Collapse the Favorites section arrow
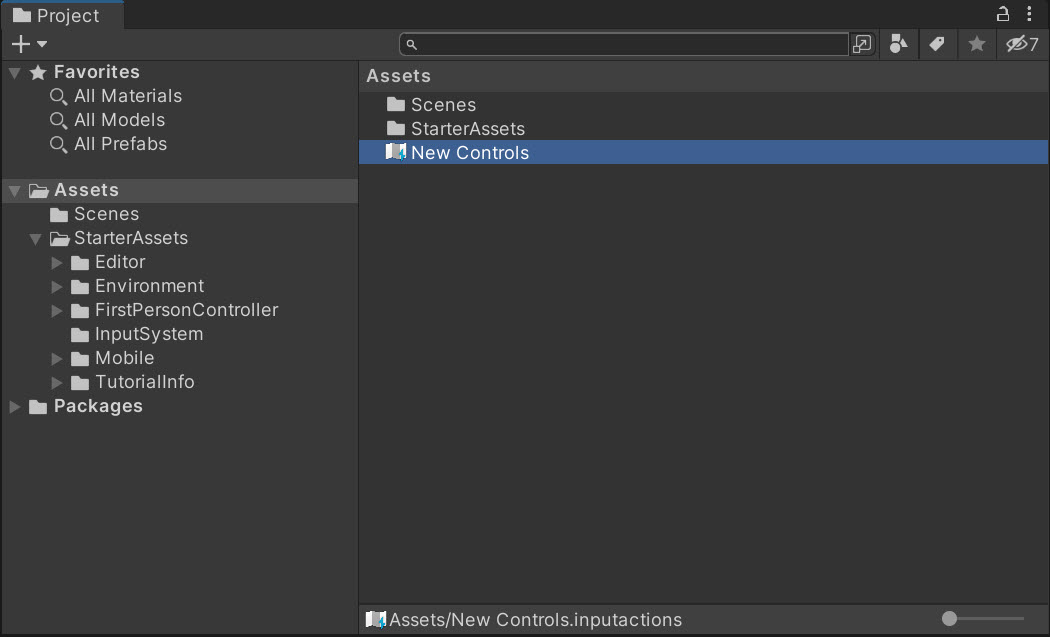The height and width of the screenshot is (637, 1050). click(15, 72)
